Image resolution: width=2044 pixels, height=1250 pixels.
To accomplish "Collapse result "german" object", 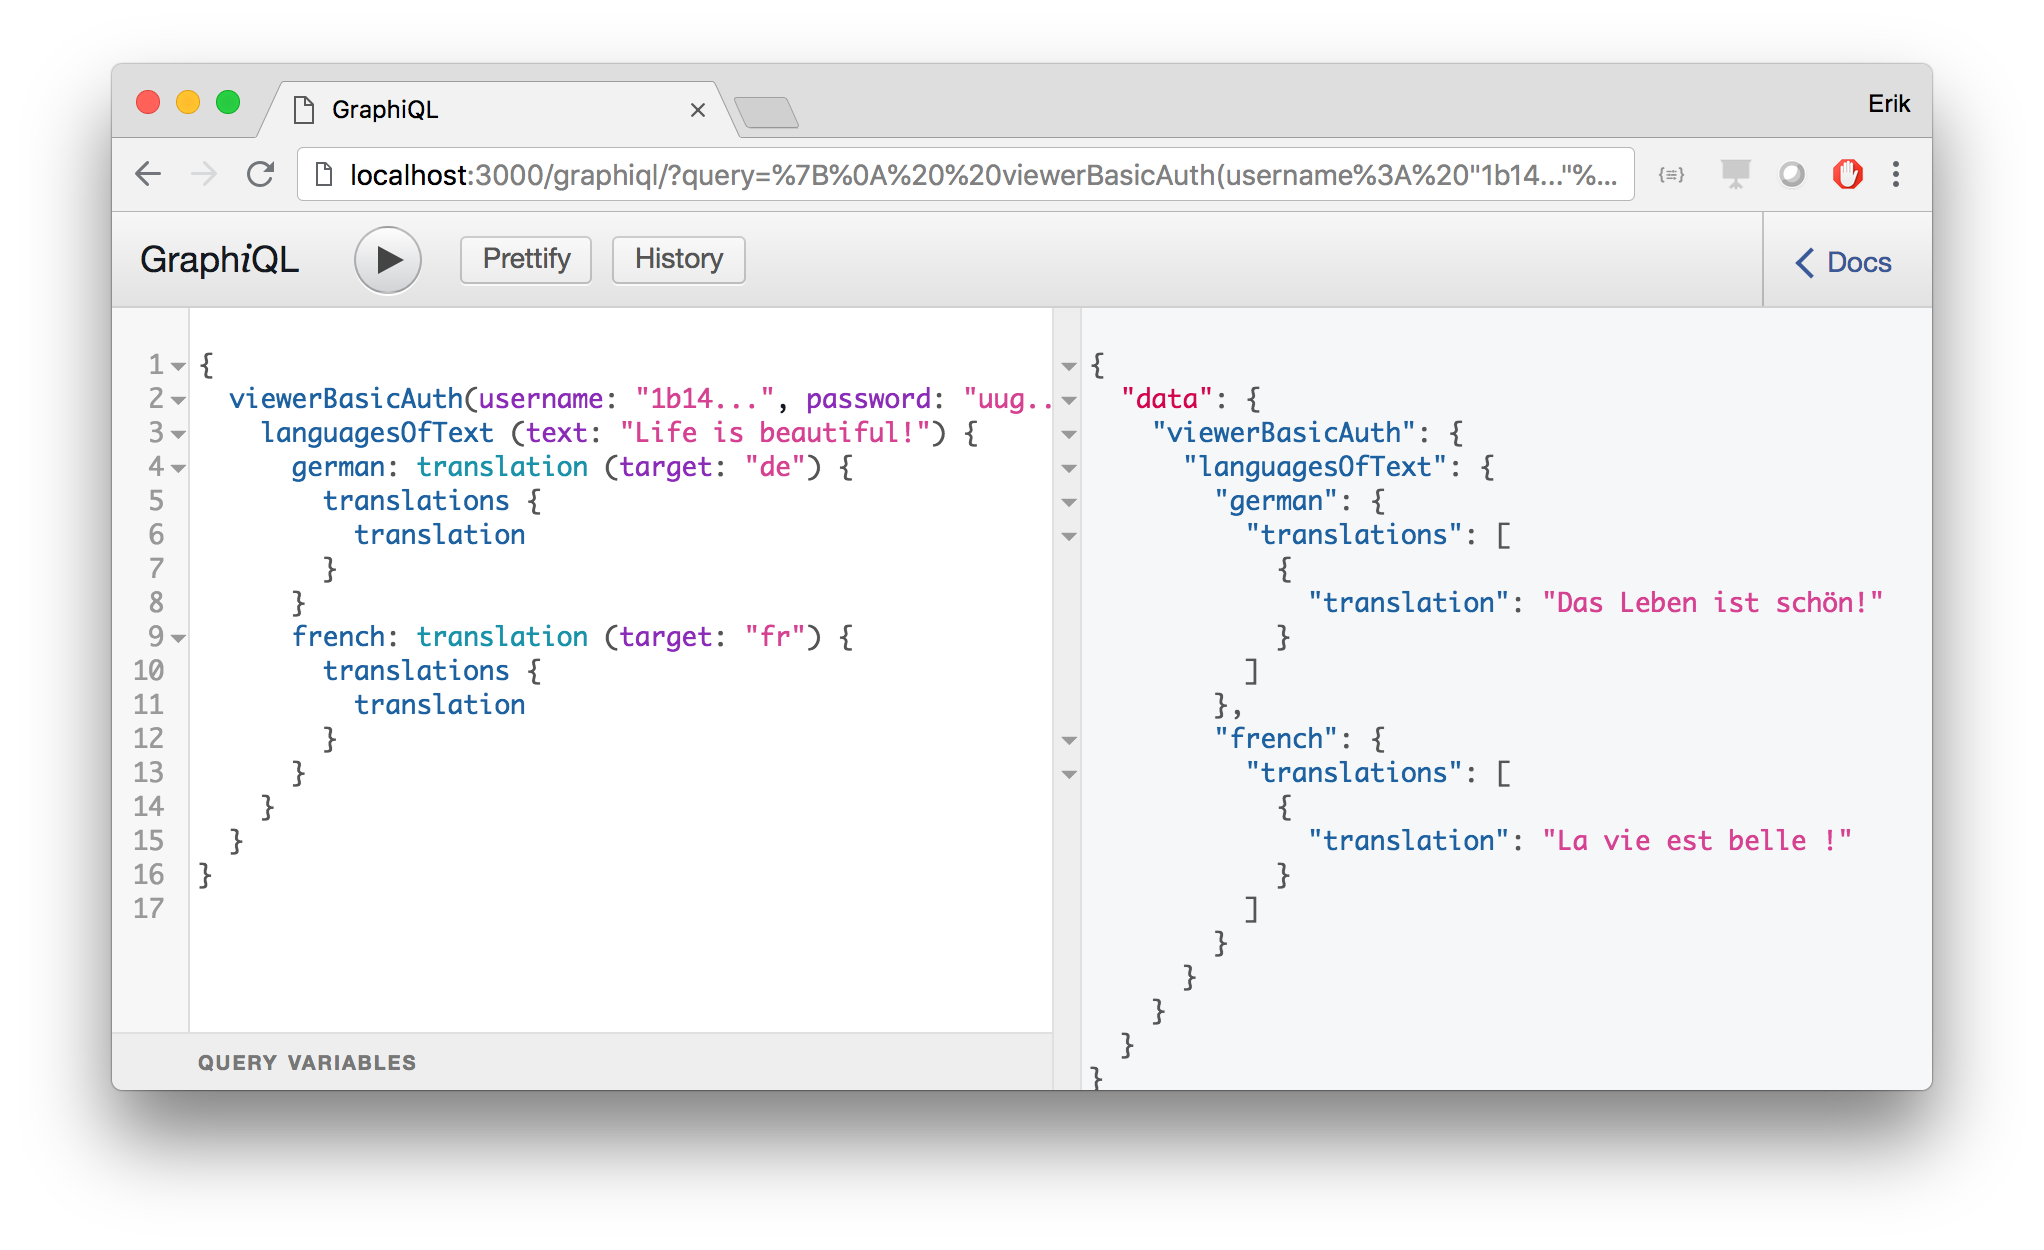I will click(1069, 502).
